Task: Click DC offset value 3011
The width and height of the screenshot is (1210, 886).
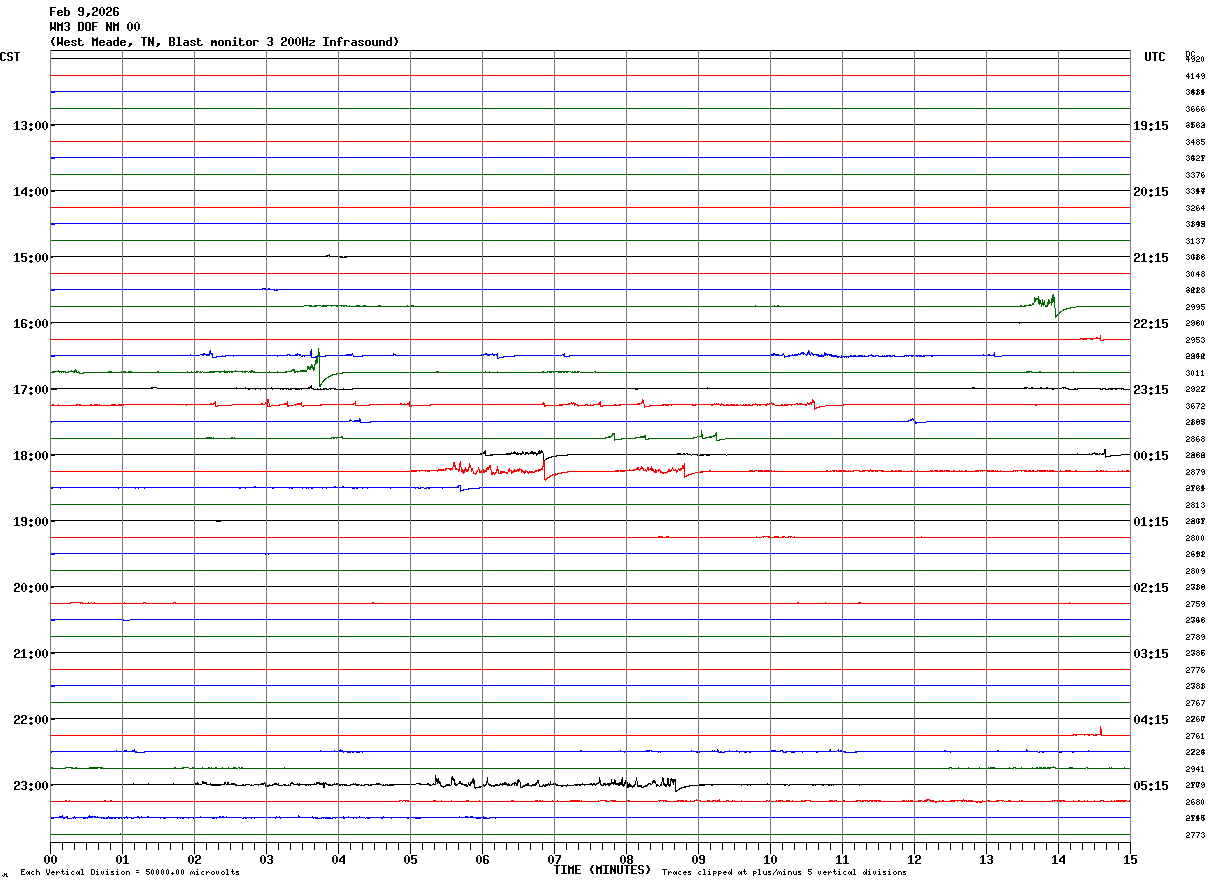Action: tap(1195, 373)
